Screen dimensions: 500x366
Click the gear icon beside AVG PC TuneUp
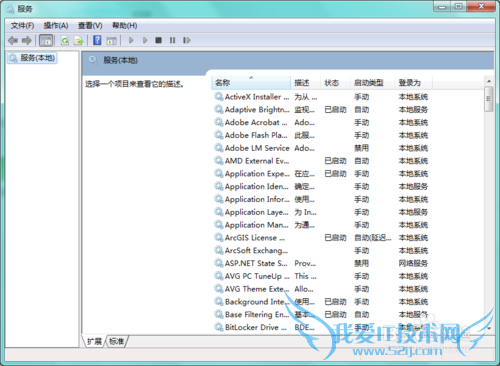[x=219, y=276]
